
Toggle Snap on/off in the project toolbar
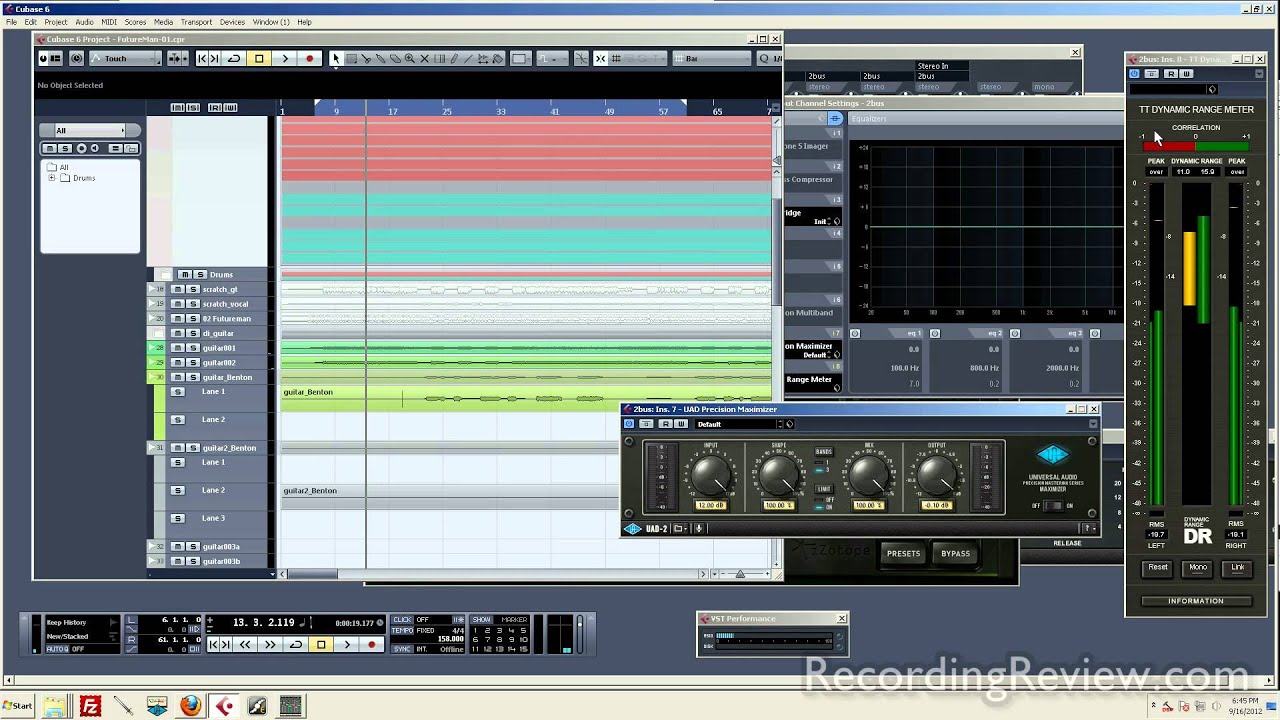600,59
